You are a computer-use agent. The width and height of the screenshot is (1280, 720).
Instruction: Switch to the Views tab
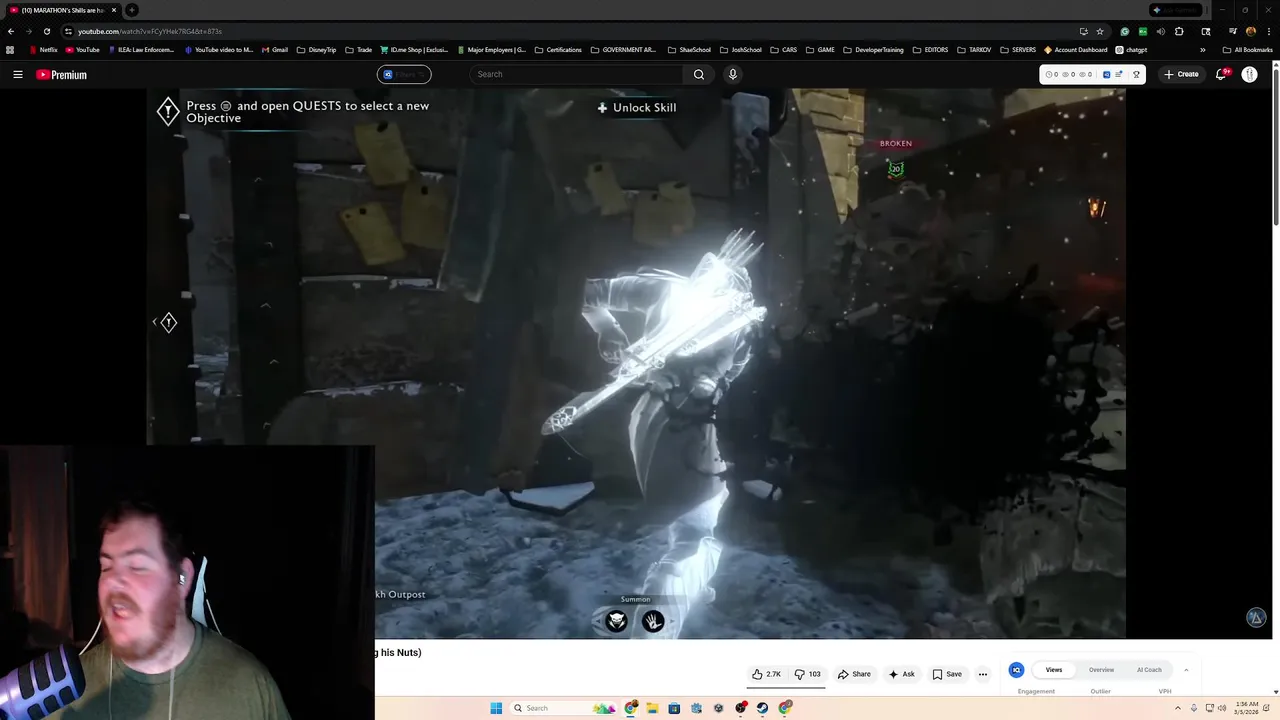tap(1054, 670)
